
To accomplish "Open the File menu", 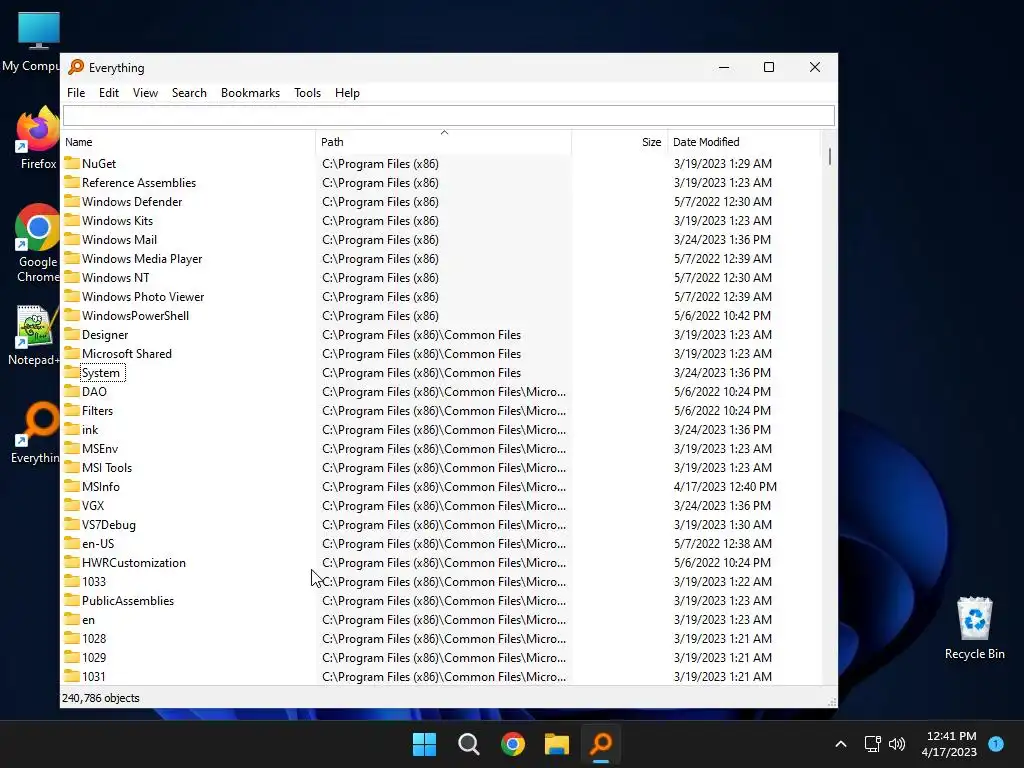I will 76,93.
